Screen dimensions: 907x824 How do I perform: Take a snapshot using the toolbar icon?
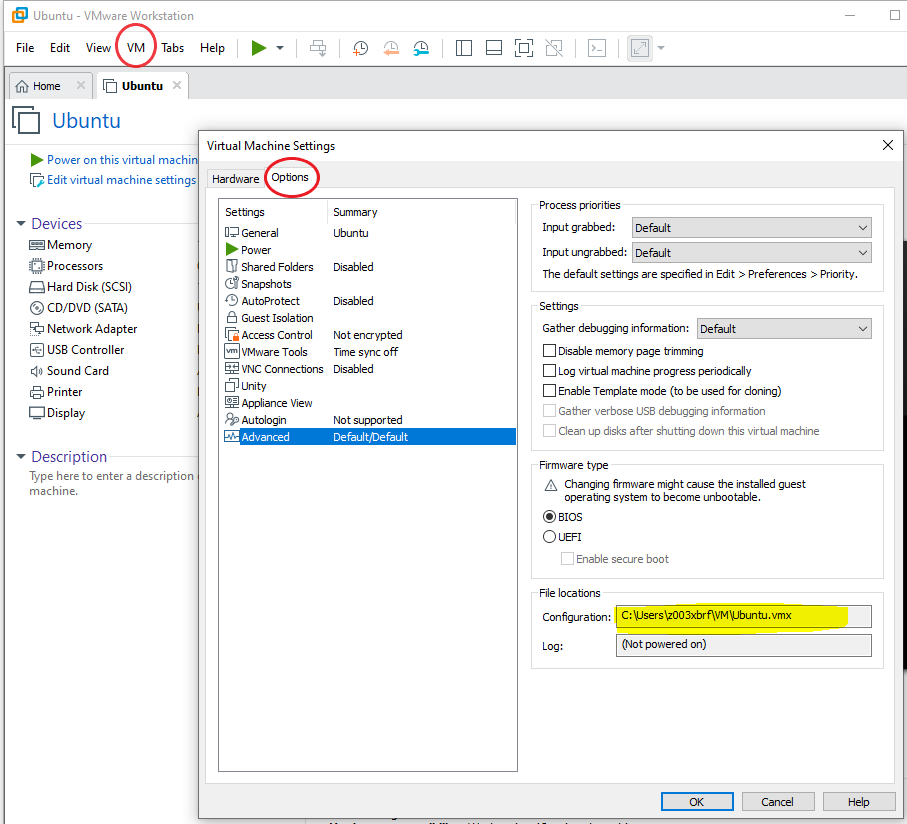pos(359,47)
